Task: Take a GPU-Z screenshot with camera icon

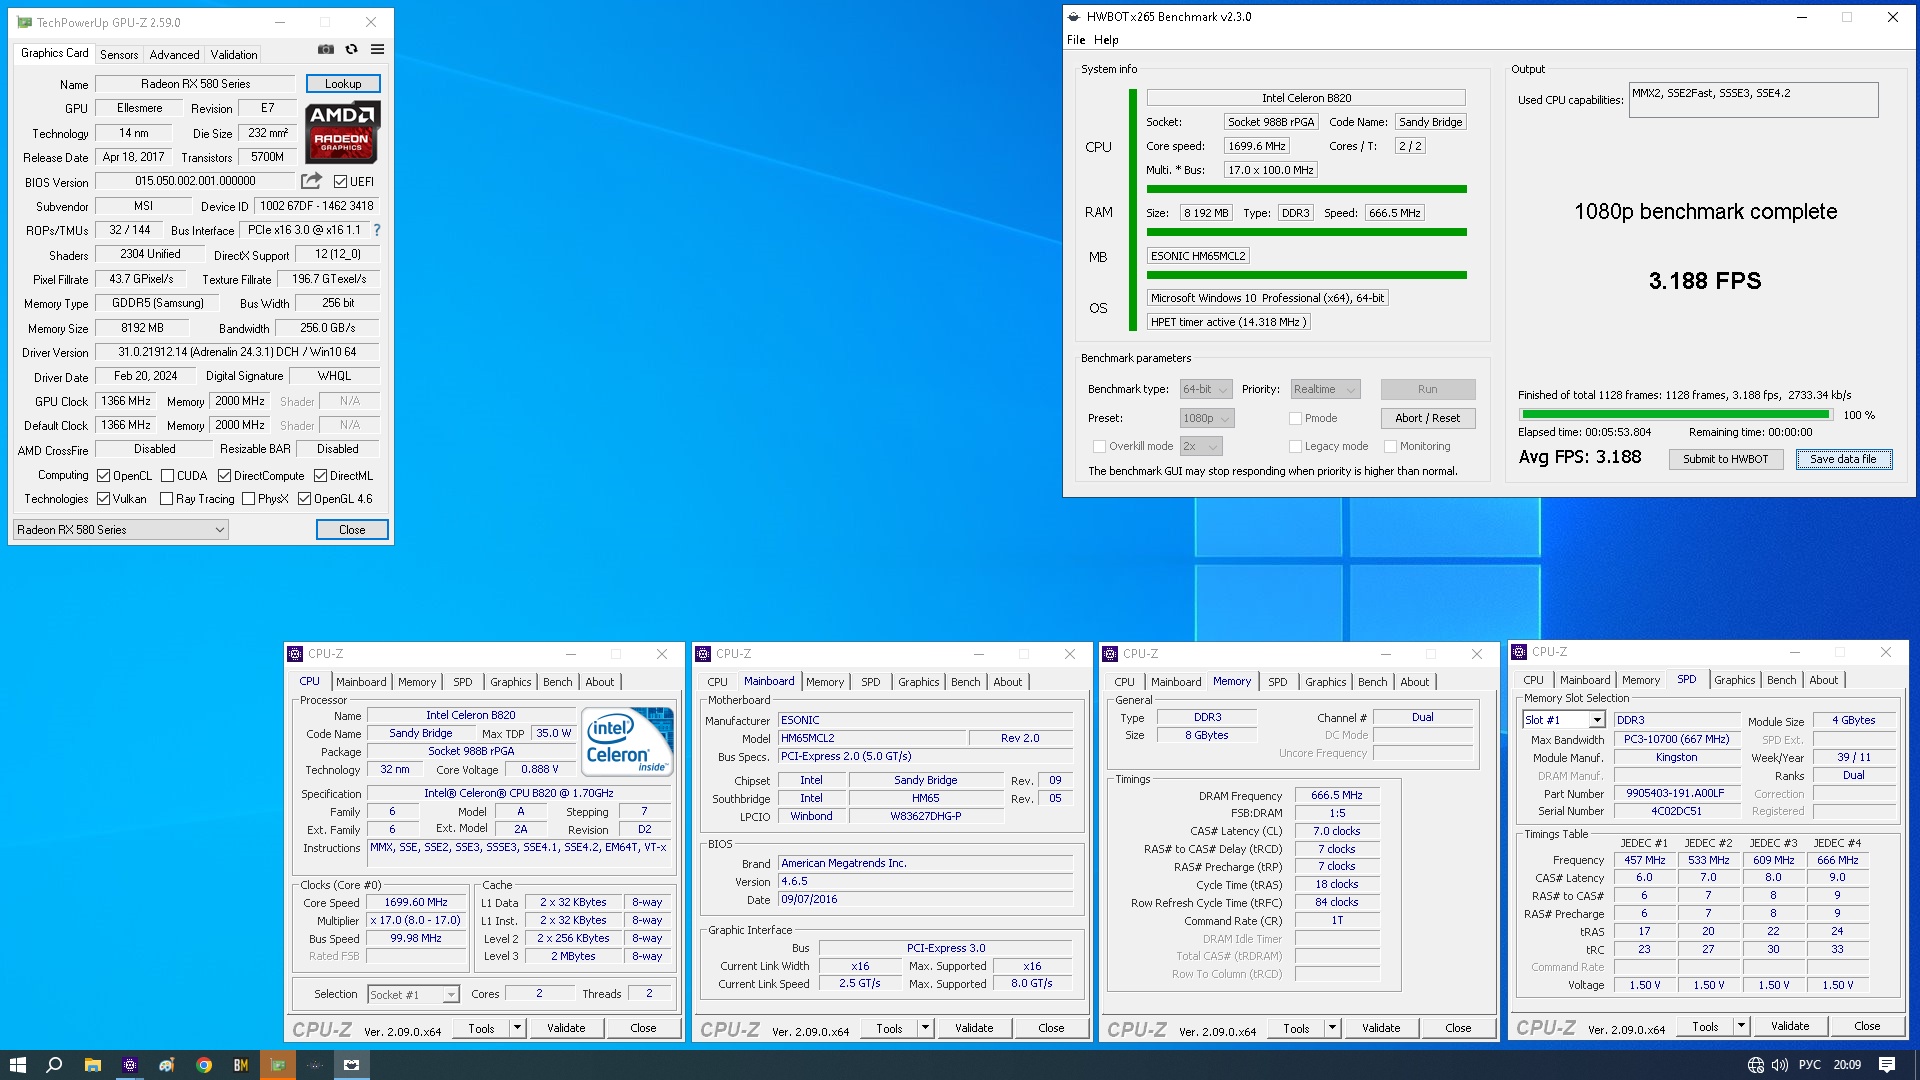Action: tap(326, 49)
